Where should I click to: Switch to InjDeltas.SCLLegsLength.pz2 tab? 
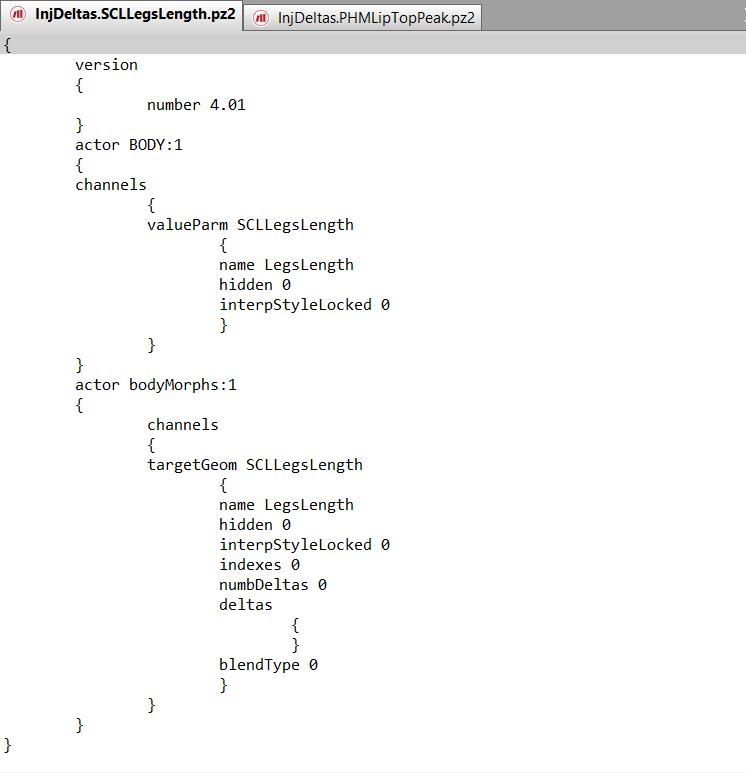[x=121, y=15]
